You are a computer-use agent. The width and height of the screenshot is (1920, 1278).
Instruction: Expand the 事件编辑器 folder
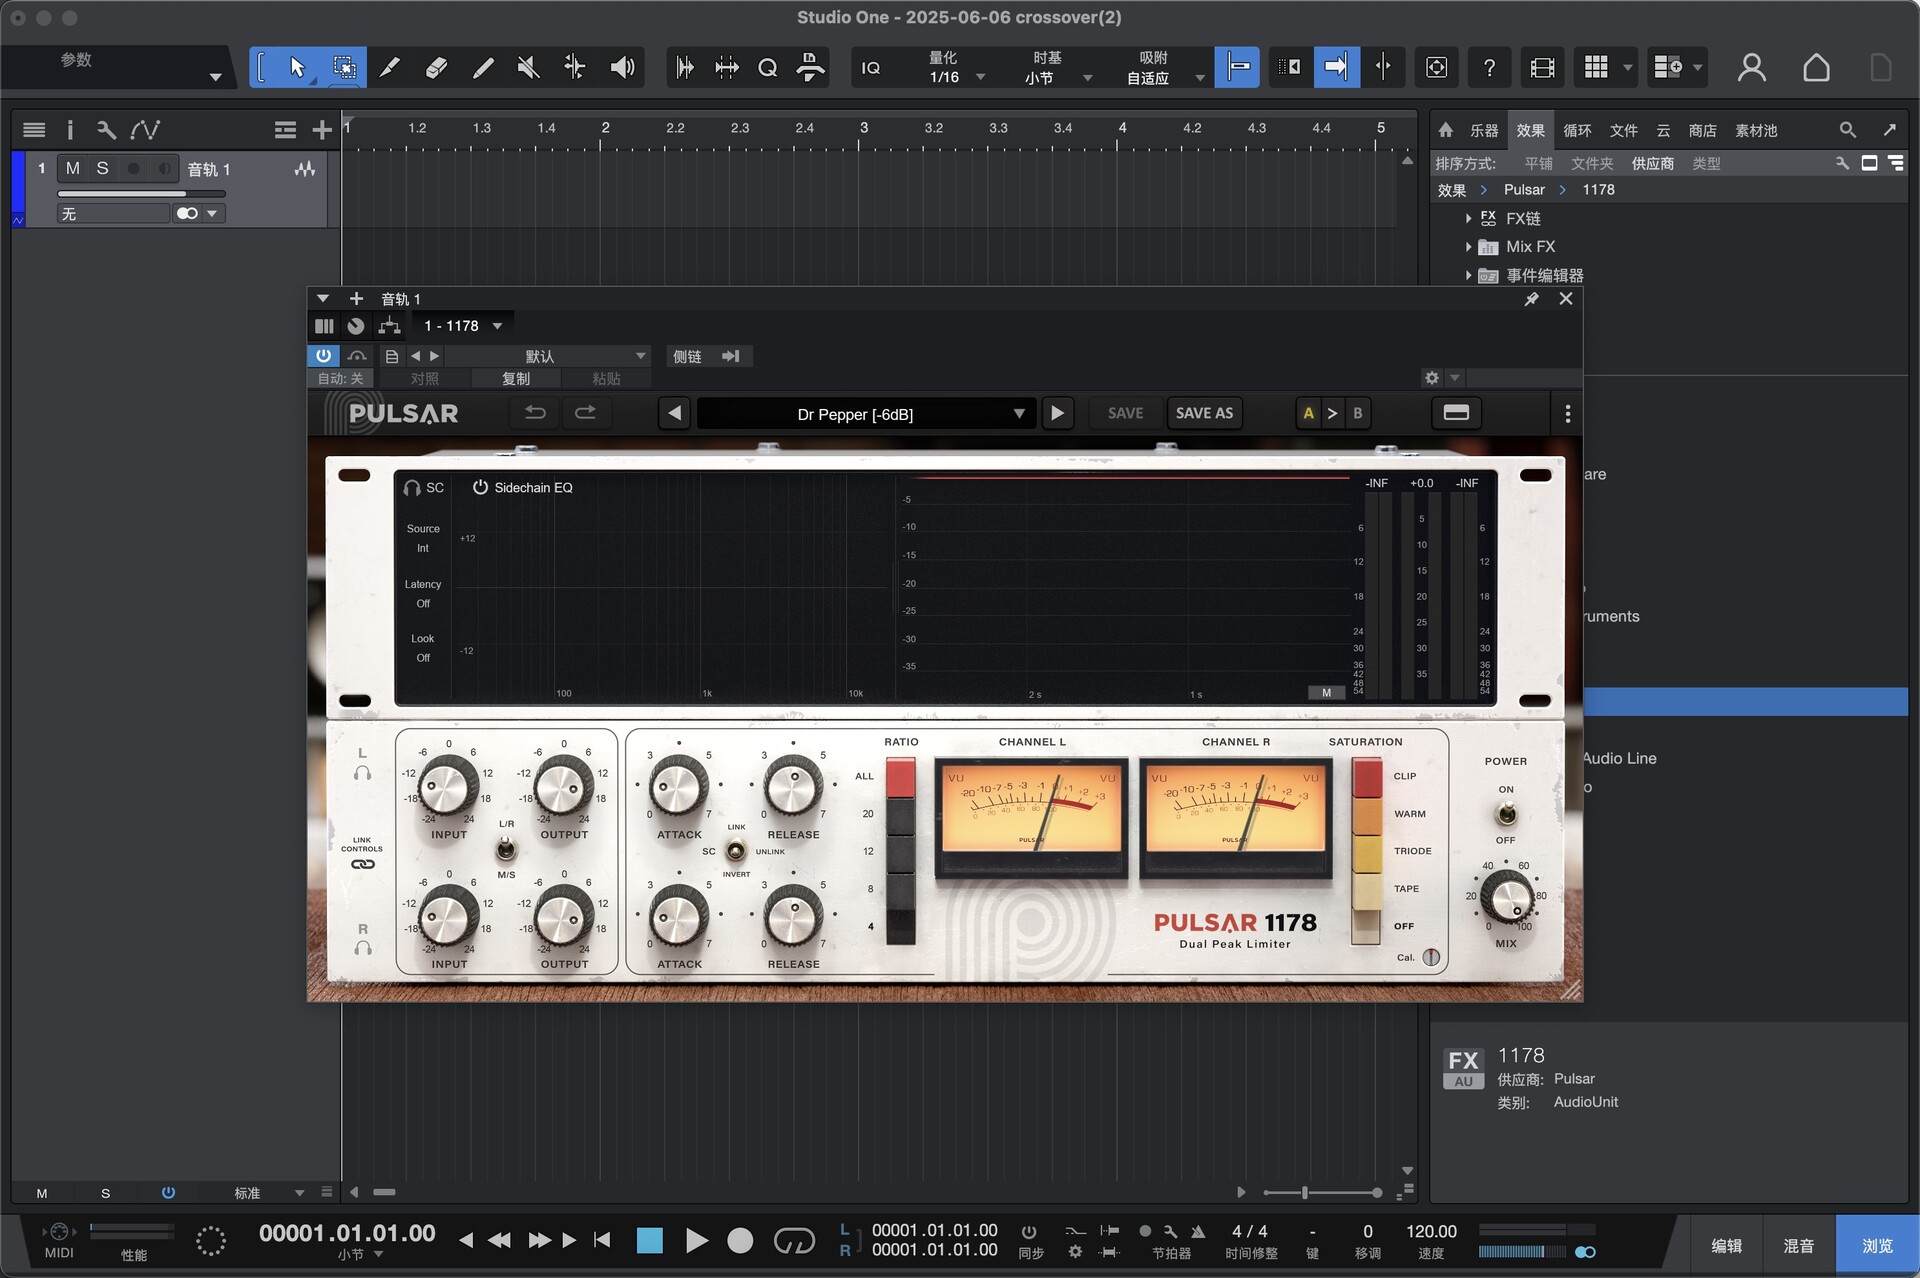(x=1468, y=275)
